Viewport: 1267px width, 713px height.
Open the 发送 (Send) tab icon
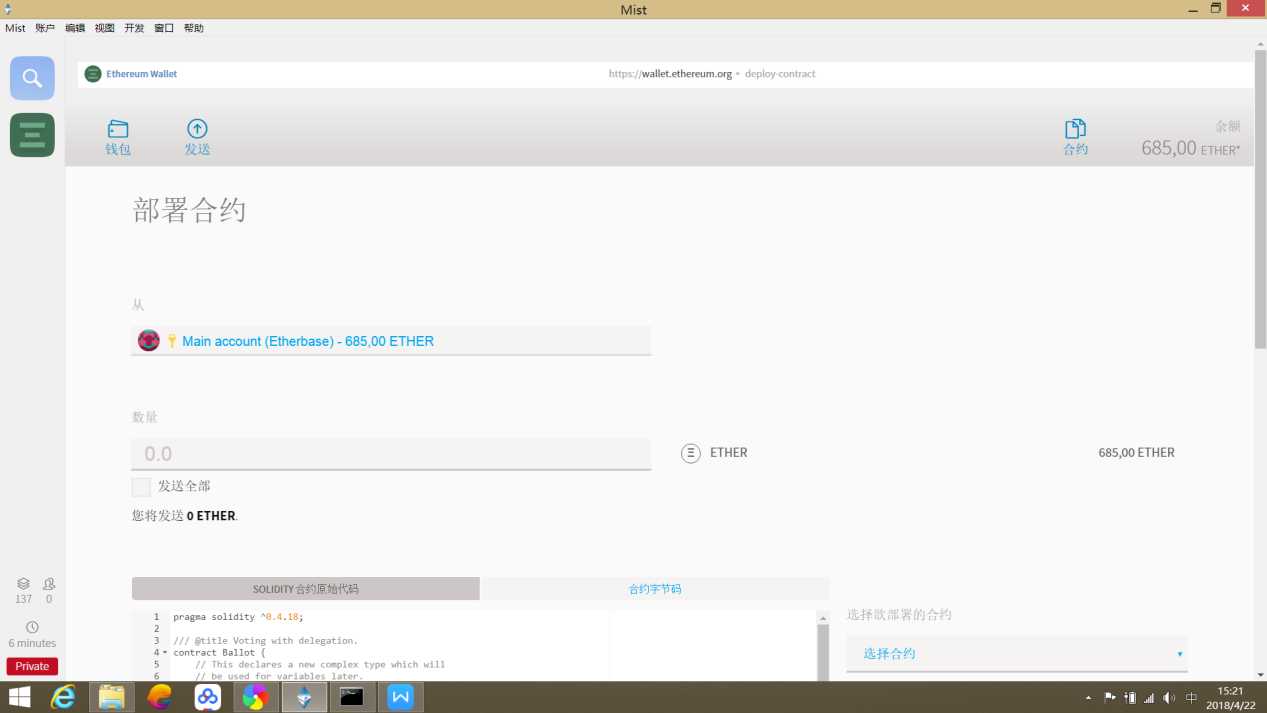(x=197, y=128)
